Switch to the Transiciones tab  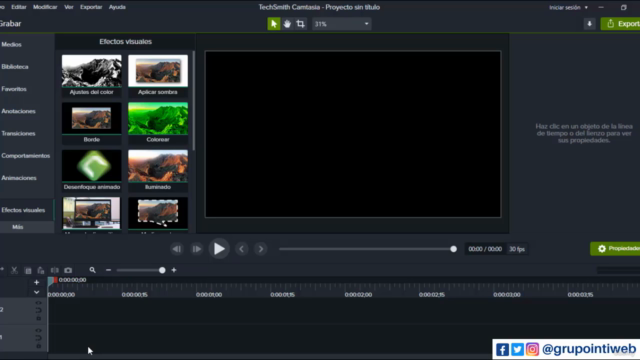18,133
